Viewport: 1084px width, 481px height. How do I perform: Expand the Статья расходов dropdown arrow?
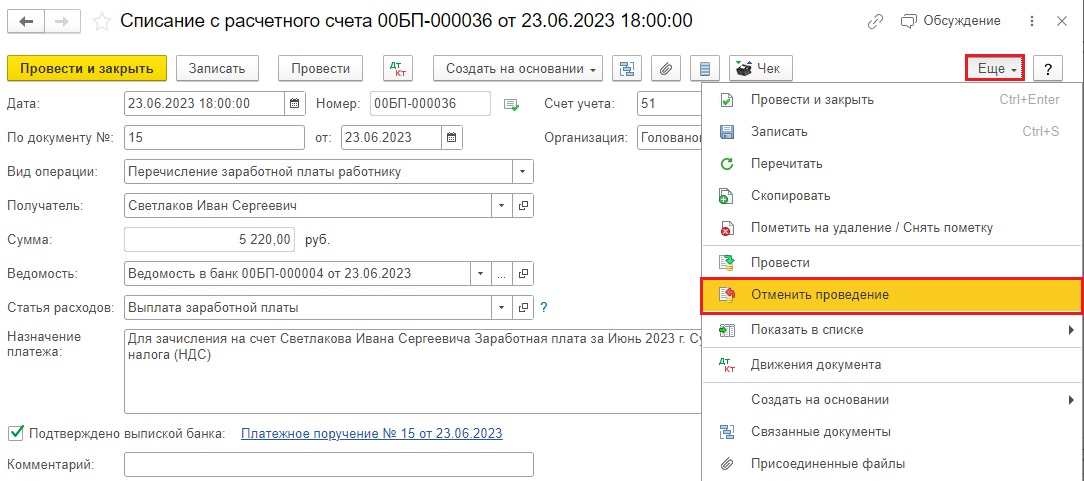503,308
